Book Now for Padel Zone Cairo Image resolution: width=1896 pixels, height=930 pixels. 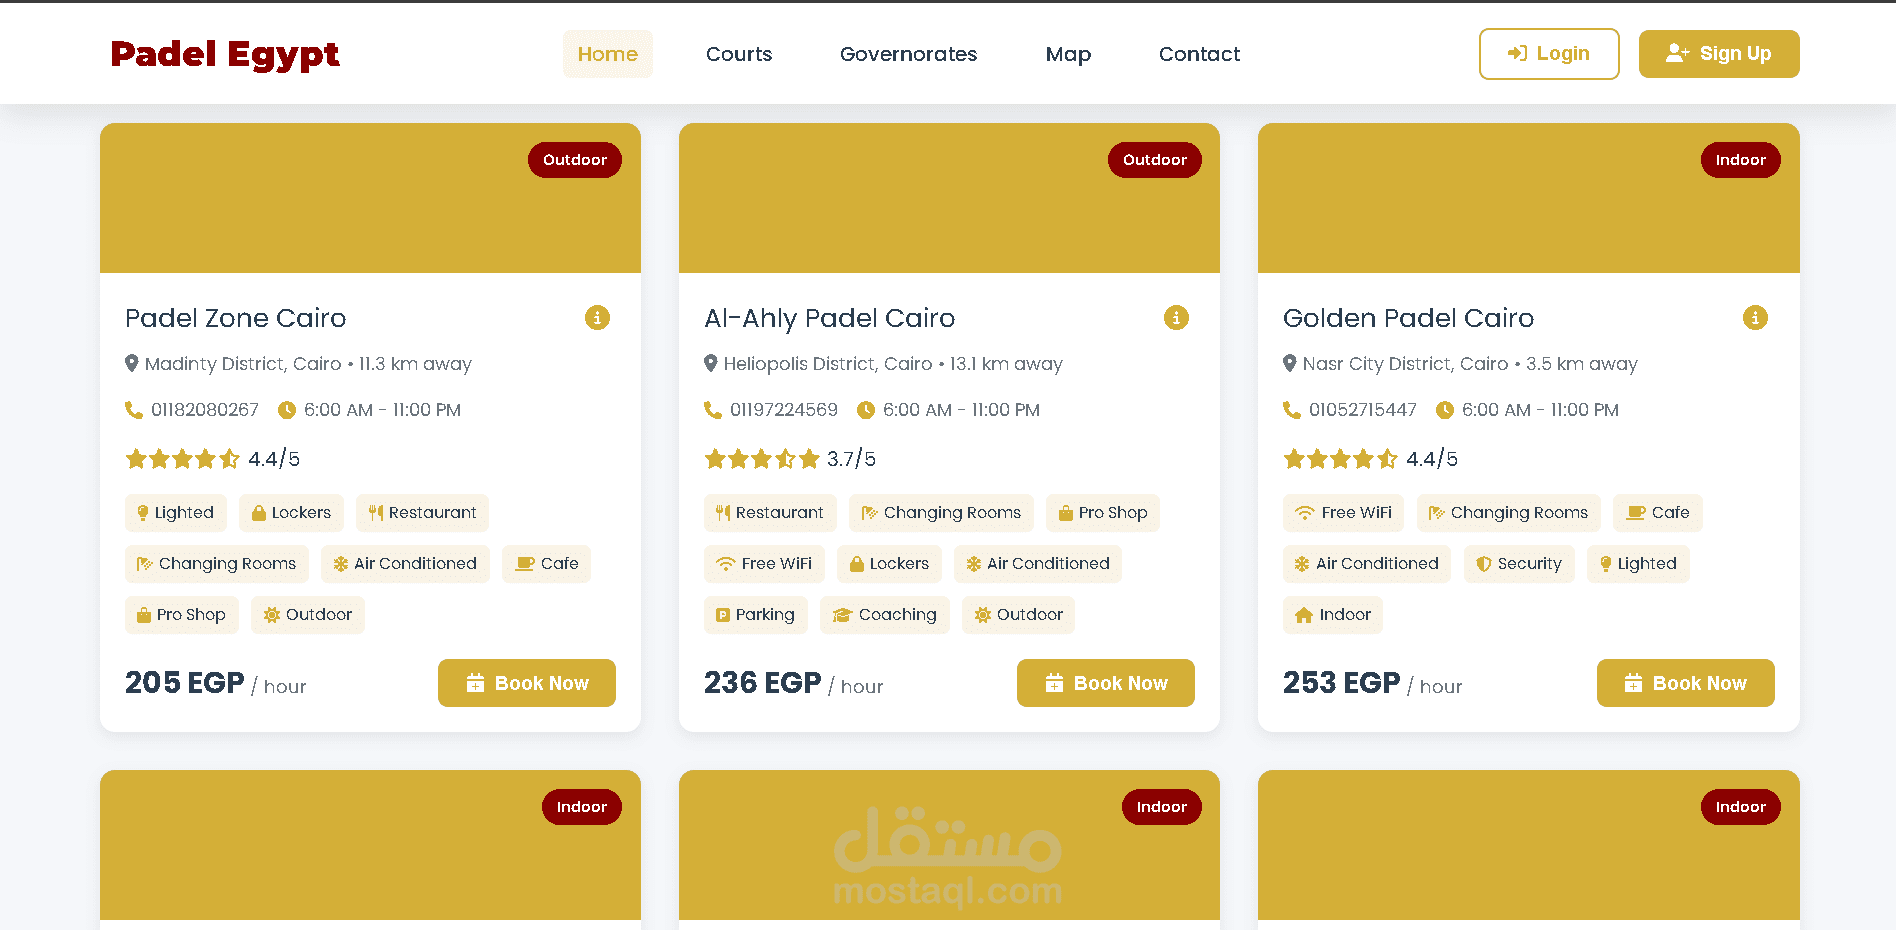(526, 683)
